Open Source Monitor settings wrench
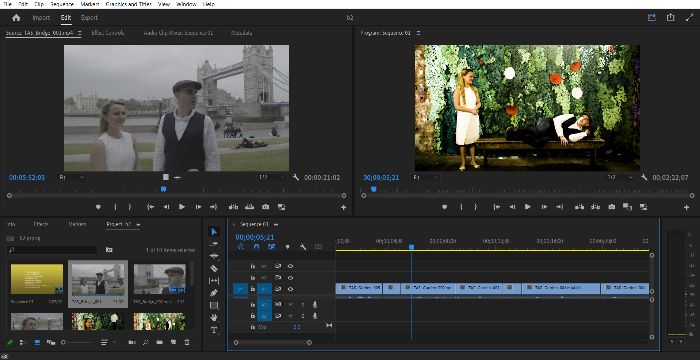 pyautogui.click(x=296, y=177)
